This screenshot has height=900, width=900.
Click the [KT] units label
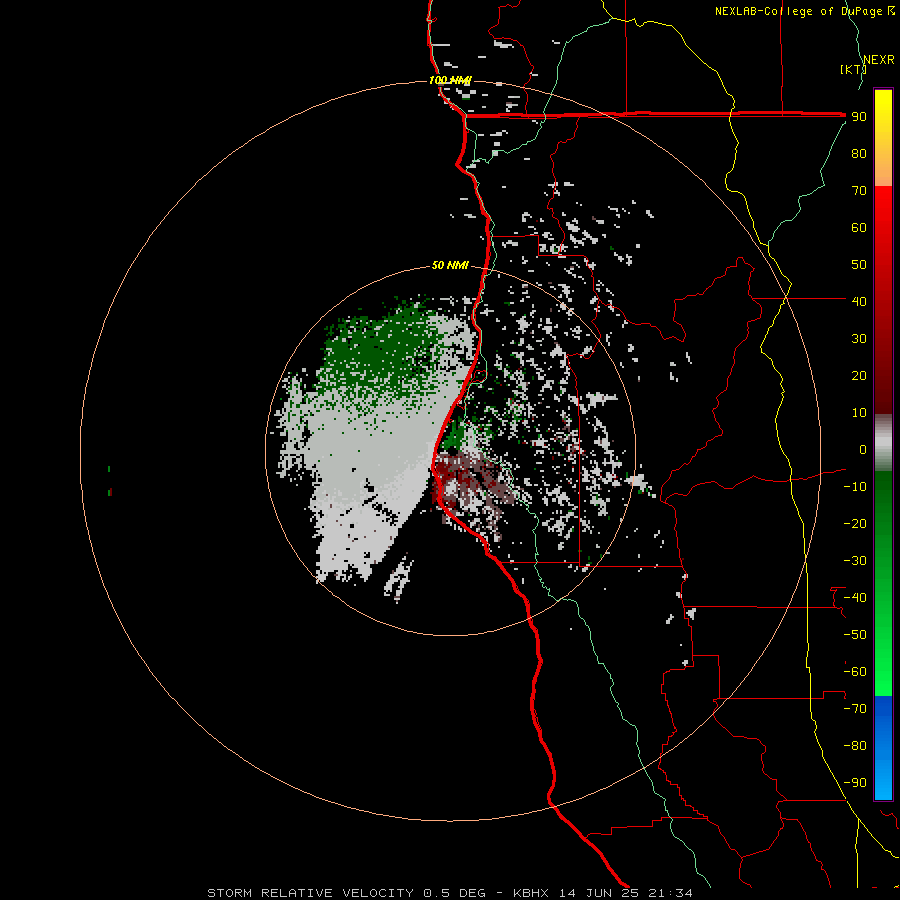coord(852,69)
